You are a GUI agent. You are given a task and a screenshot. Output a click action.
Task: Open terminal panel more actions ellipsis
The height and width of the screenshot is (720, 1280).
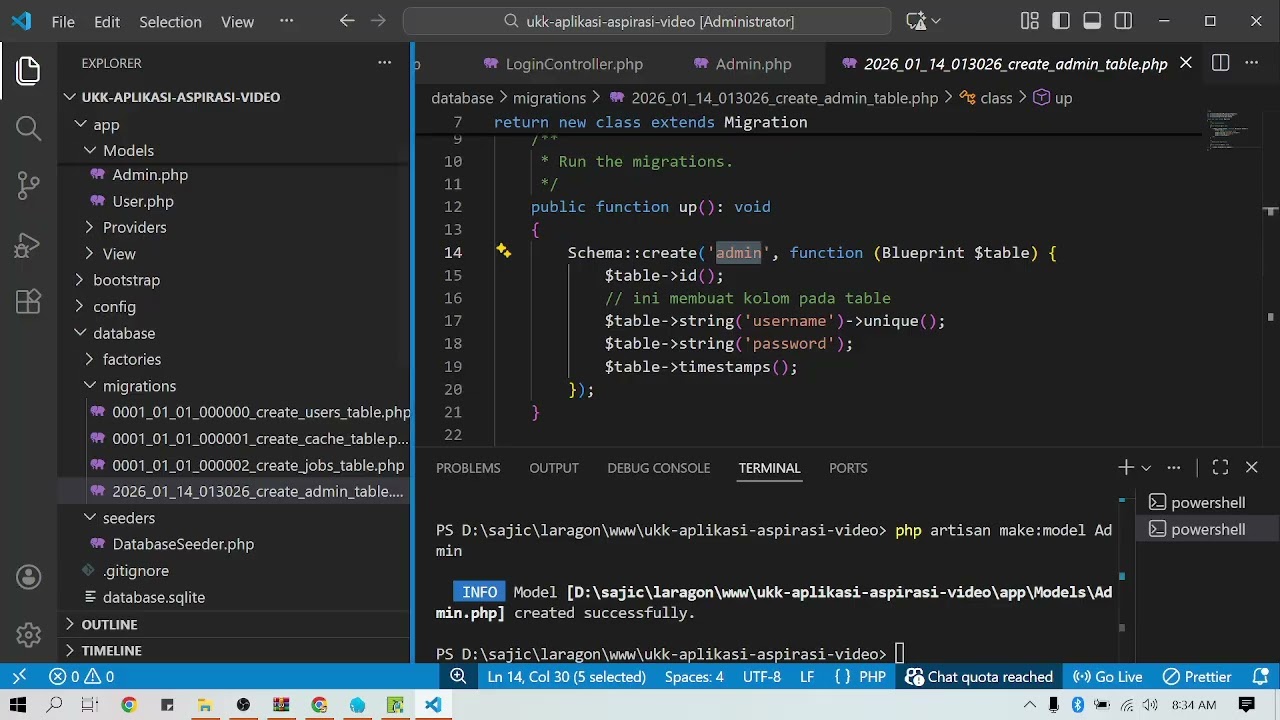pyautogui.click(x=1174, y=467)
